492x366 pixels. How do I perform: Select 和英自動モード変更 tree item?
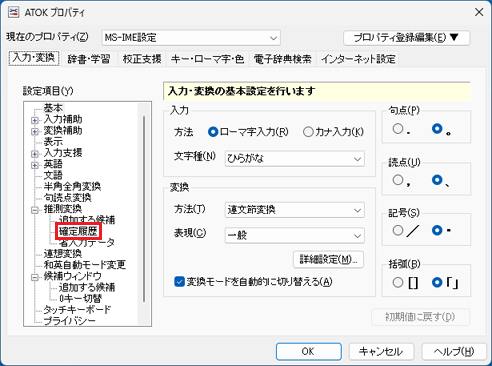[x=85, y=265]
